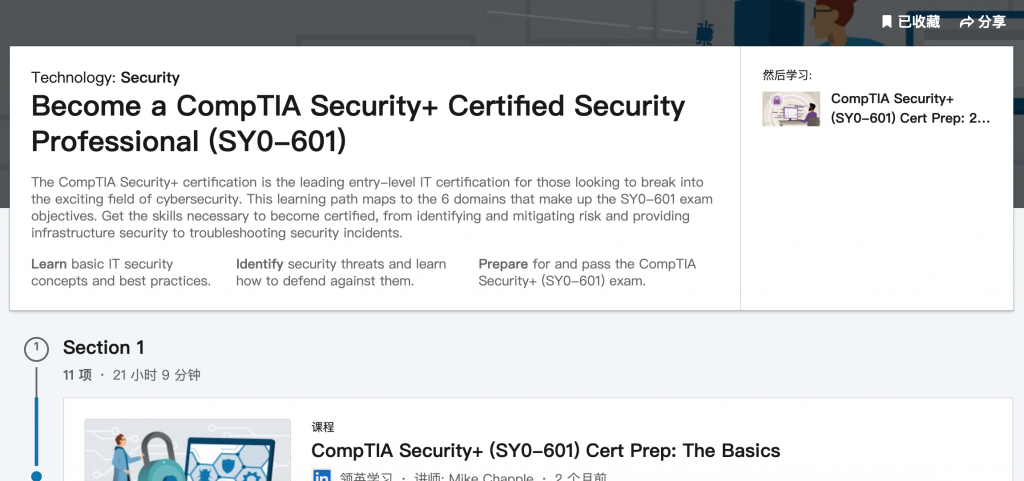Click the share arrow icon
This screenshot has width=1024, height=481.
[966, 22]
